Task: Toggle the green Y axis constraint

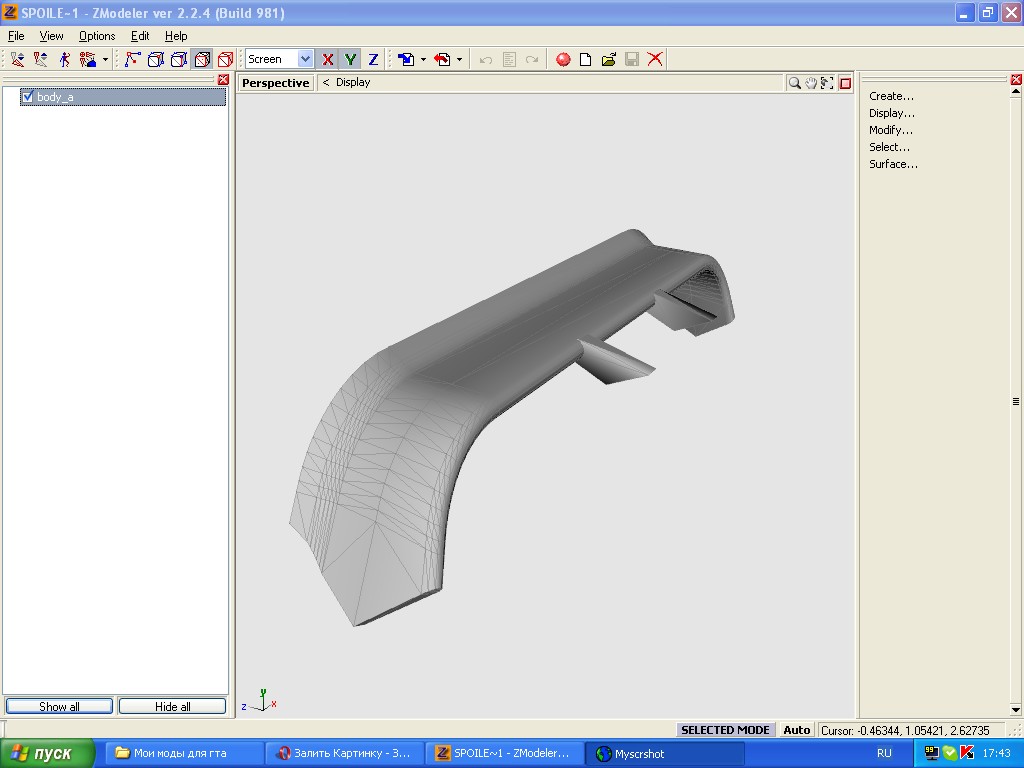Action: (x=350, y=60)
